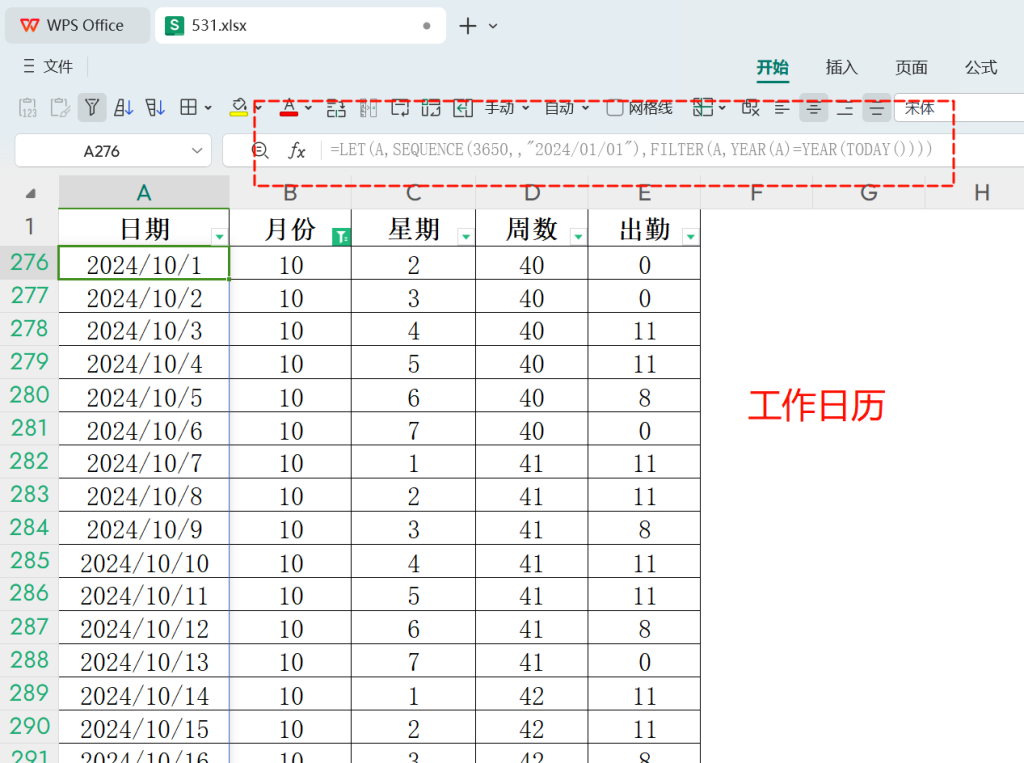
Task: Click the best-fit row icon
Action: tap(400, 108)
